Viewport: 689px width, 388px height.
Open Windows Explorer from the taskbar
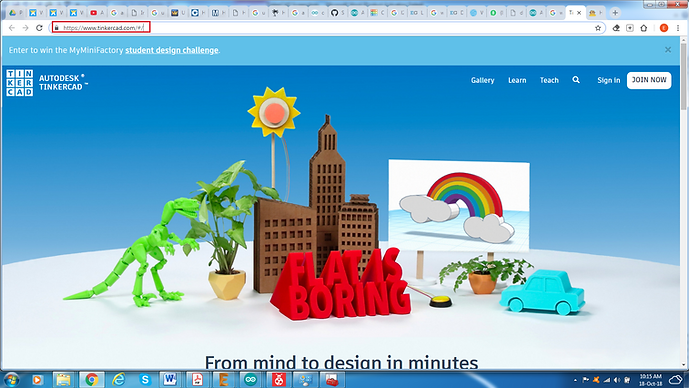[64, 379]
